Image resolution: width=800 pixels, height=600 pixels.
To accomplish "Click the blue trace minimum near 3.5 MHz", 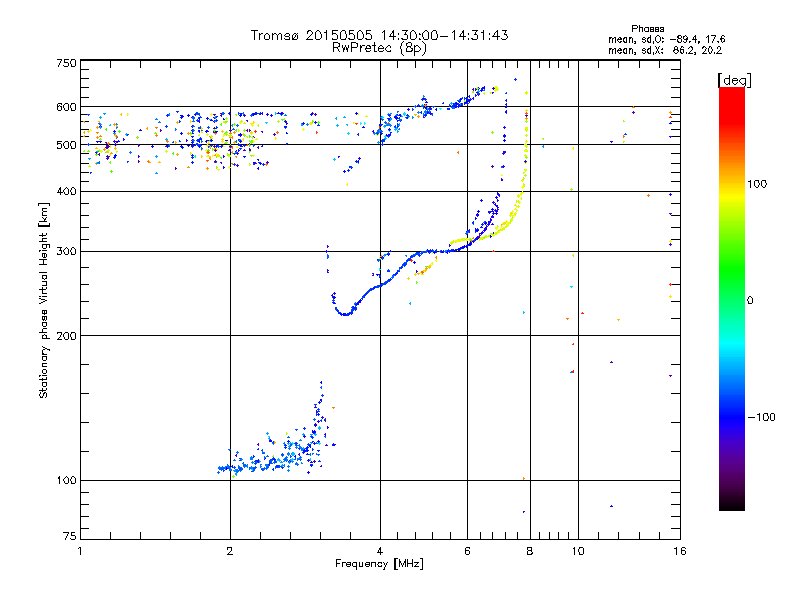I will [346, 314].
